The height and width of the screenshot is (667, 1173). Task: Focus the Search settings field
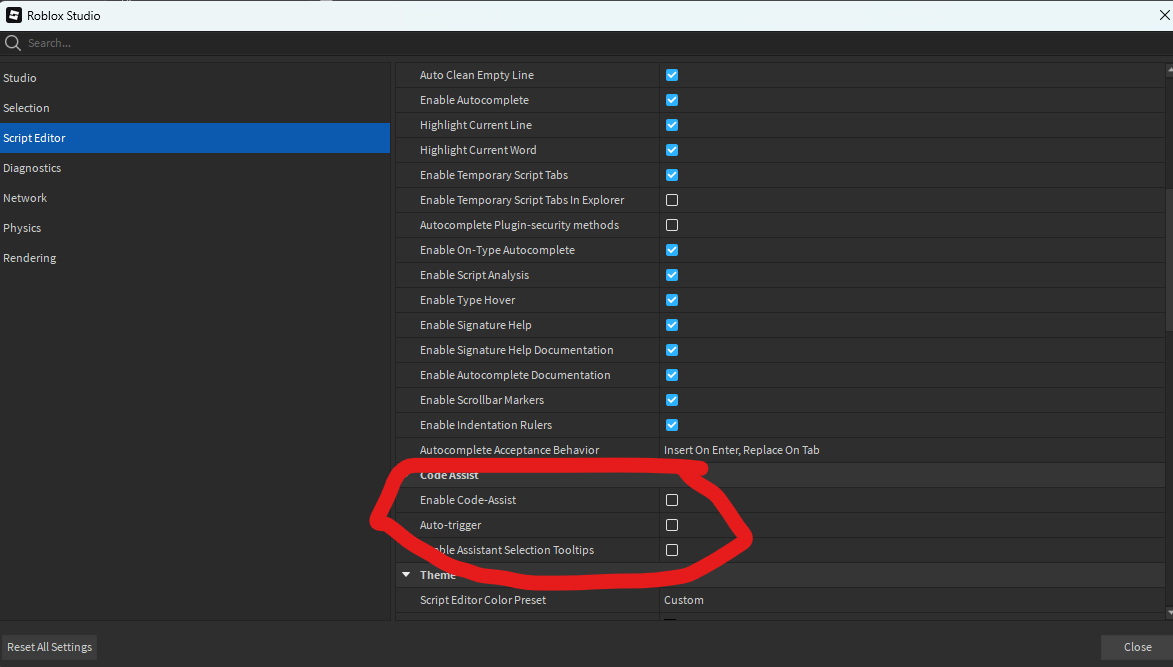click(x=586, y=43)
